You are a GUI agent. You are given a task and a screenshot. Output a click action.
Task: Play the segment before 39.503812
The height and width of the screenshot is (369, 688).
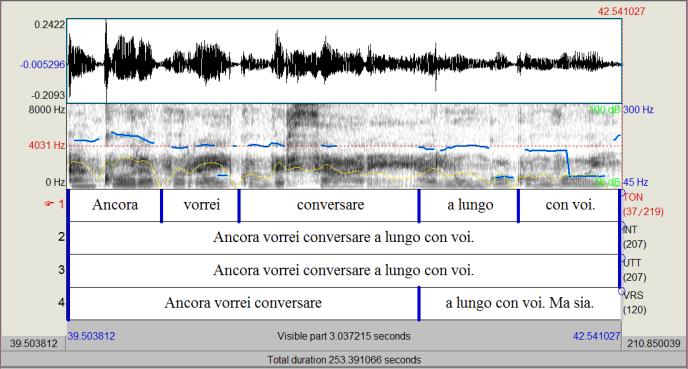pyautogui.click(x=34, y=343)
